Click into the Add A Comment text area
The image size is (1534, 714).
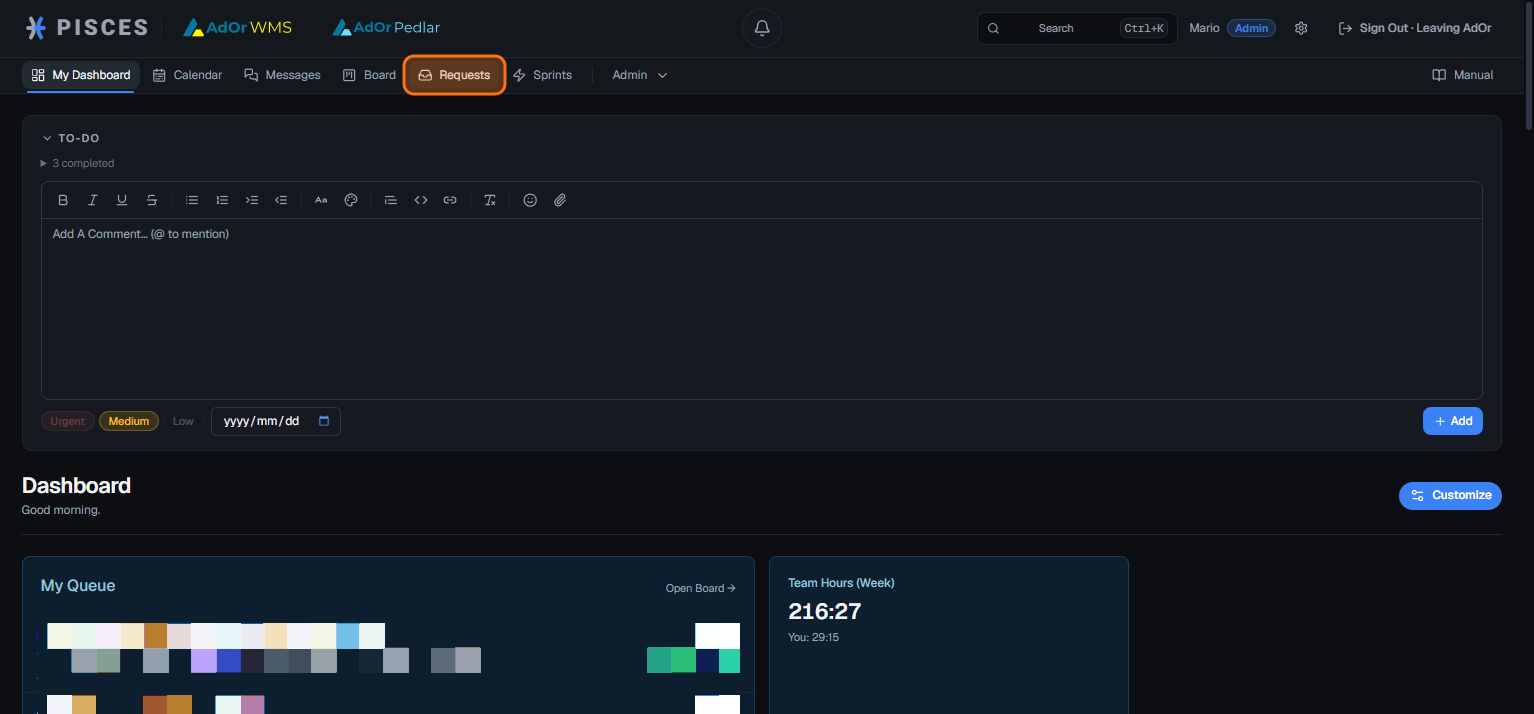click(762, 309)
